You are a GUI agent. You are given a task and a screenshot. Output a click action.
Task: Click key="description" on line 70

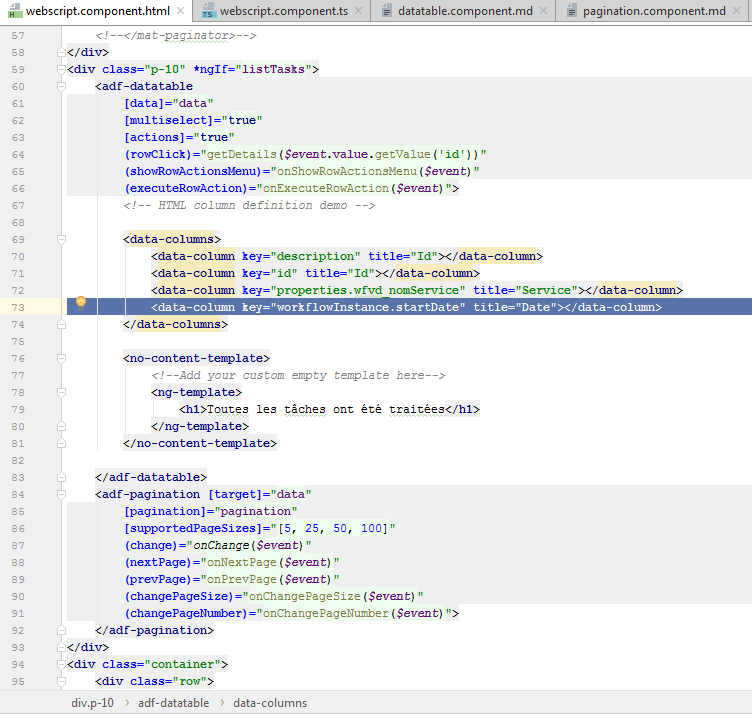pos(301,257)
